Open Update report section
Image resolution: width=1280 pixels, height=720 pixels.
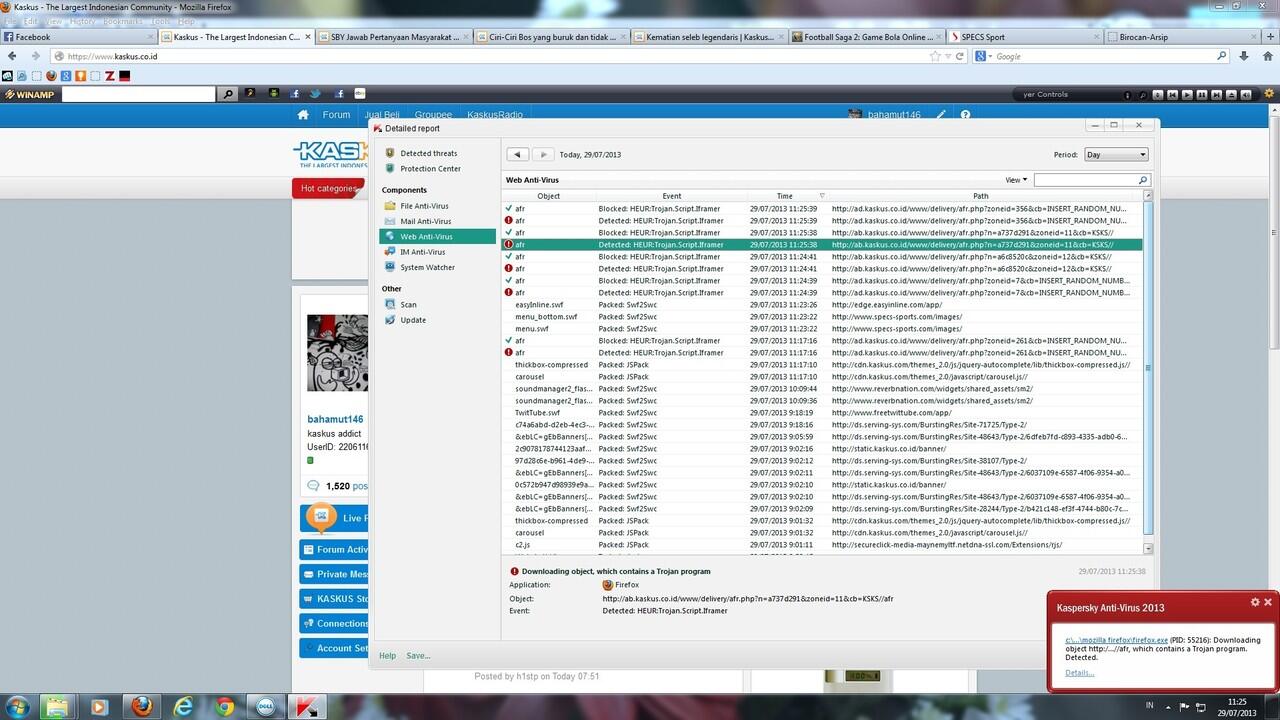pyautogui.click(x=412, y=320)
